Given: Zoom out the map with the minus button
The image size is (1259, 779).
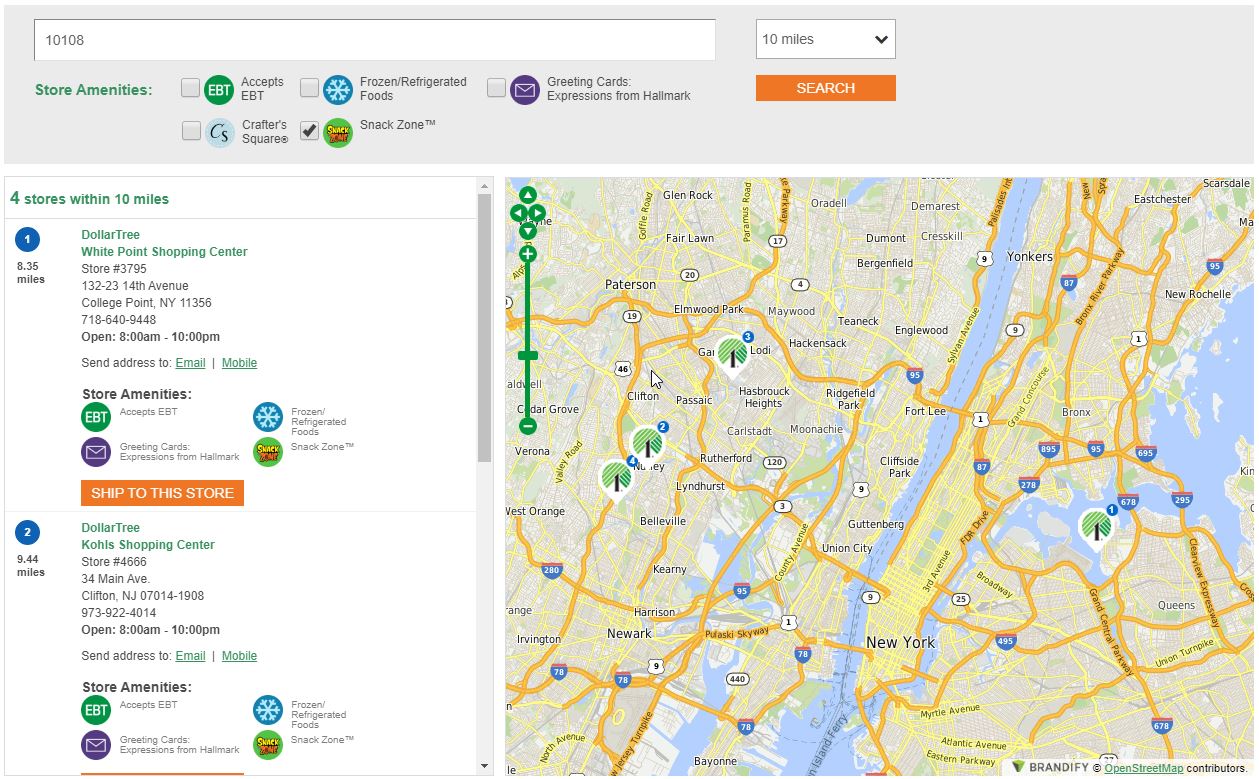Looking at the screenshot, I should (528, 426).
